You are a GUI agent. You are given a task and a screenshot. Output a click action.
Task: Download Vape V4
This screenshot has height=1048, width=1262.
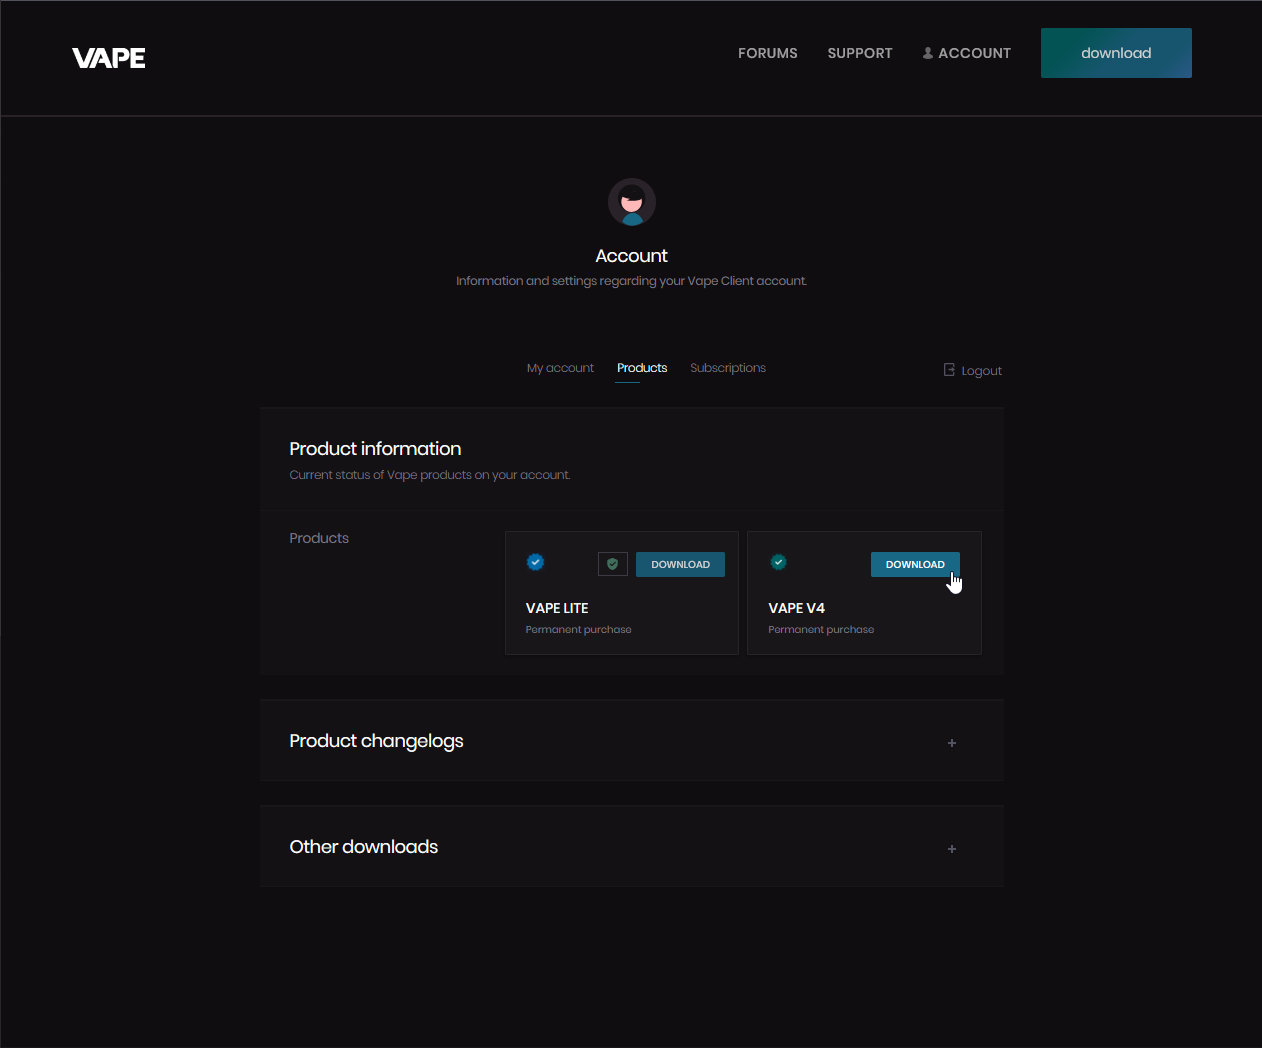pyautogui.click(x=914, y=564)
